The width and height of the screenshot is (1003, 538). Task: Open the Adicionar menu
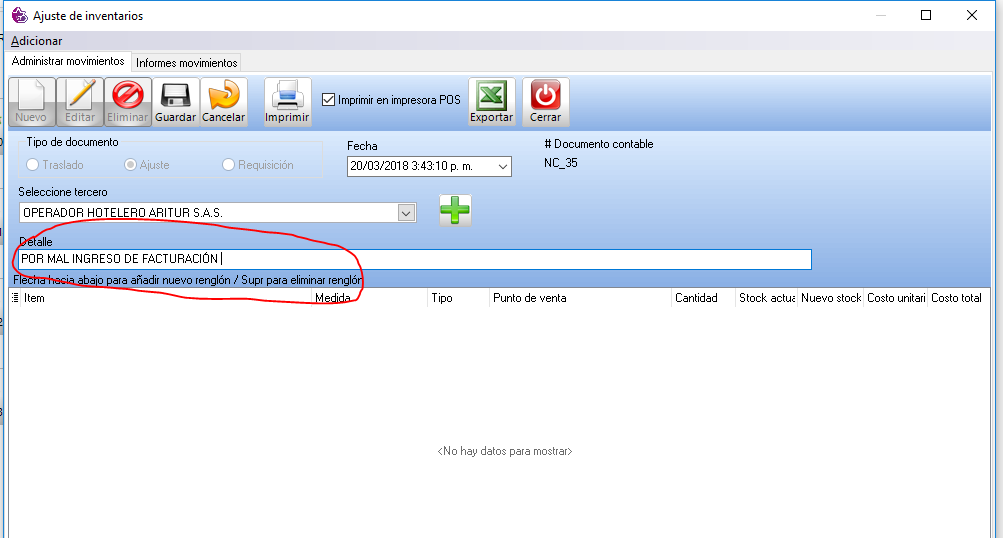click(x=37, y=41)
